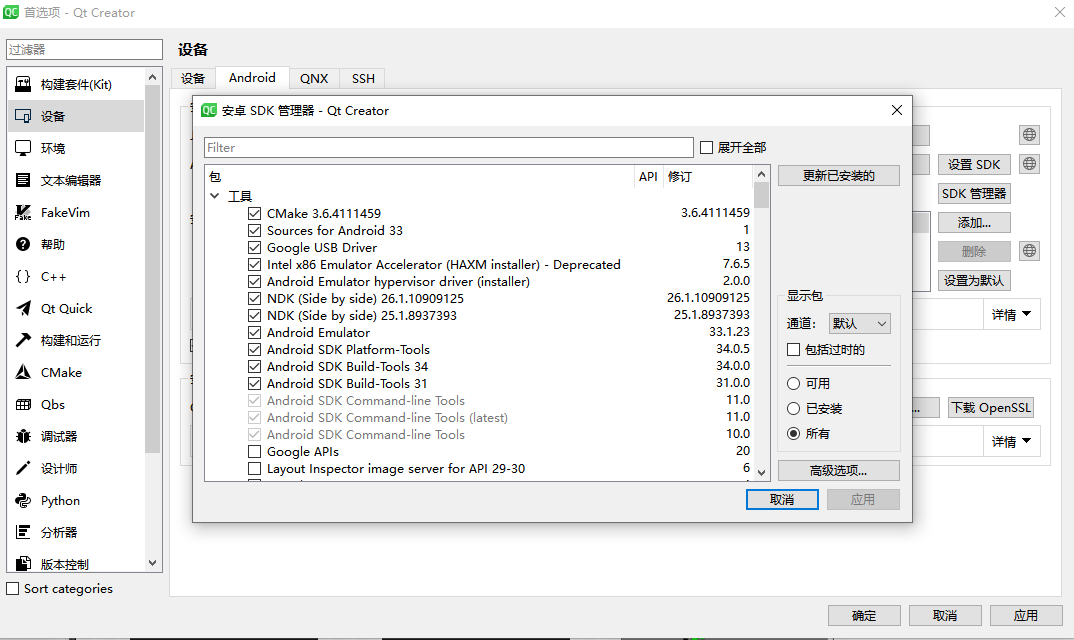Enable the 包括过时的 checkbox
This screenshot has width=1074, height=640.
(x=793, y=349)
